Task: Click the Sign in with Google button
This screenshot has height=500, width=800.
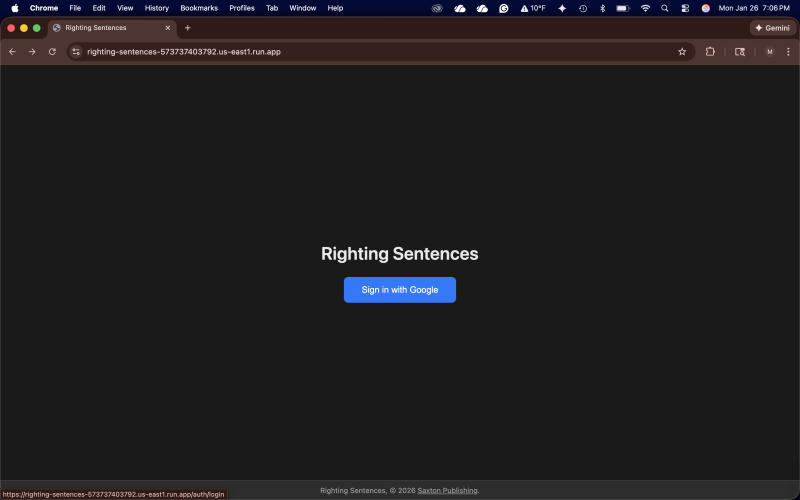Action: point(399,290)
